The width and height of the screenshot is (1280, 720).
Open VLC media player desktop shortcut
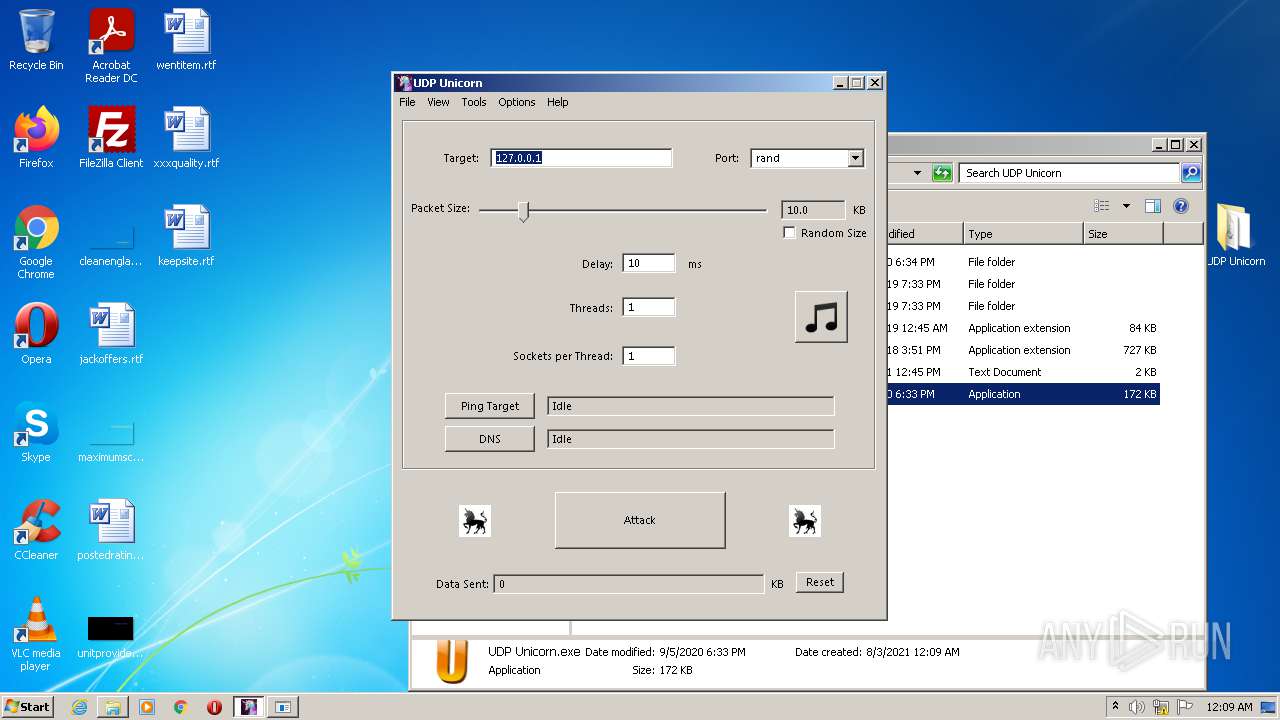pos(36,634)
